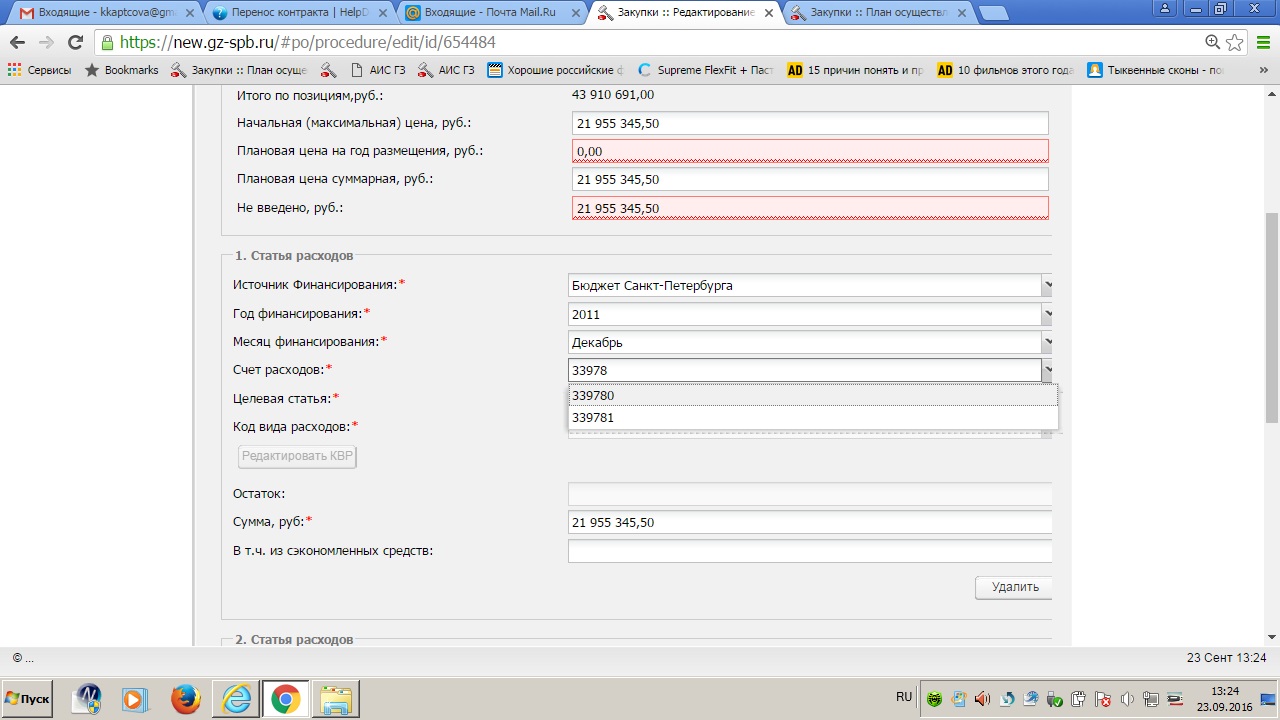This screenshot has width=1280, height=720.
Task: Bookmark this page with the star icon
Action: click(1235, 42)
